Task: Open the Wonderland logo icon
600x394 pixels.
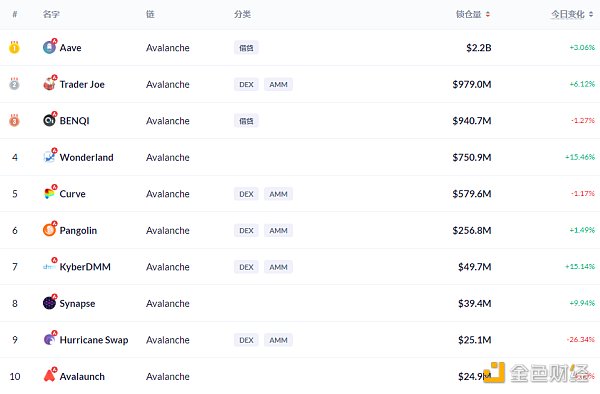Action: (49, 156)
